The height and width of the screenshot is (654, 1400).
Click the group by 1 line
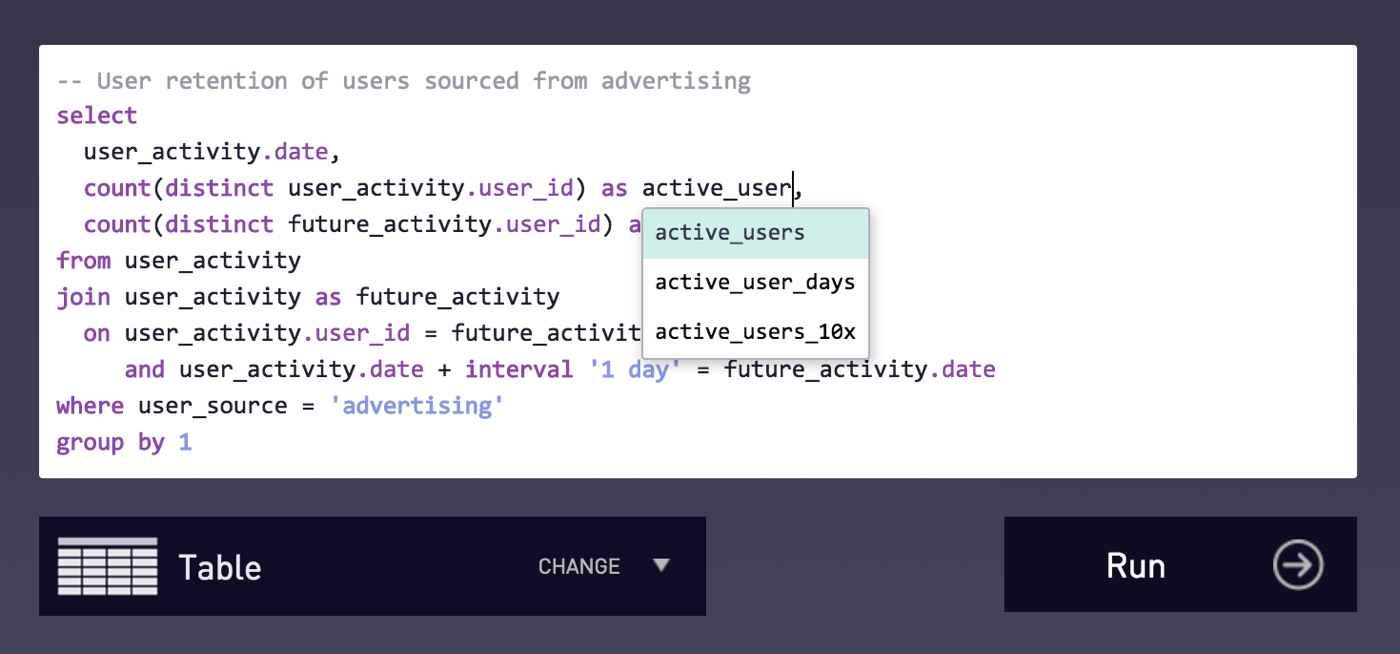pos(124,442)
